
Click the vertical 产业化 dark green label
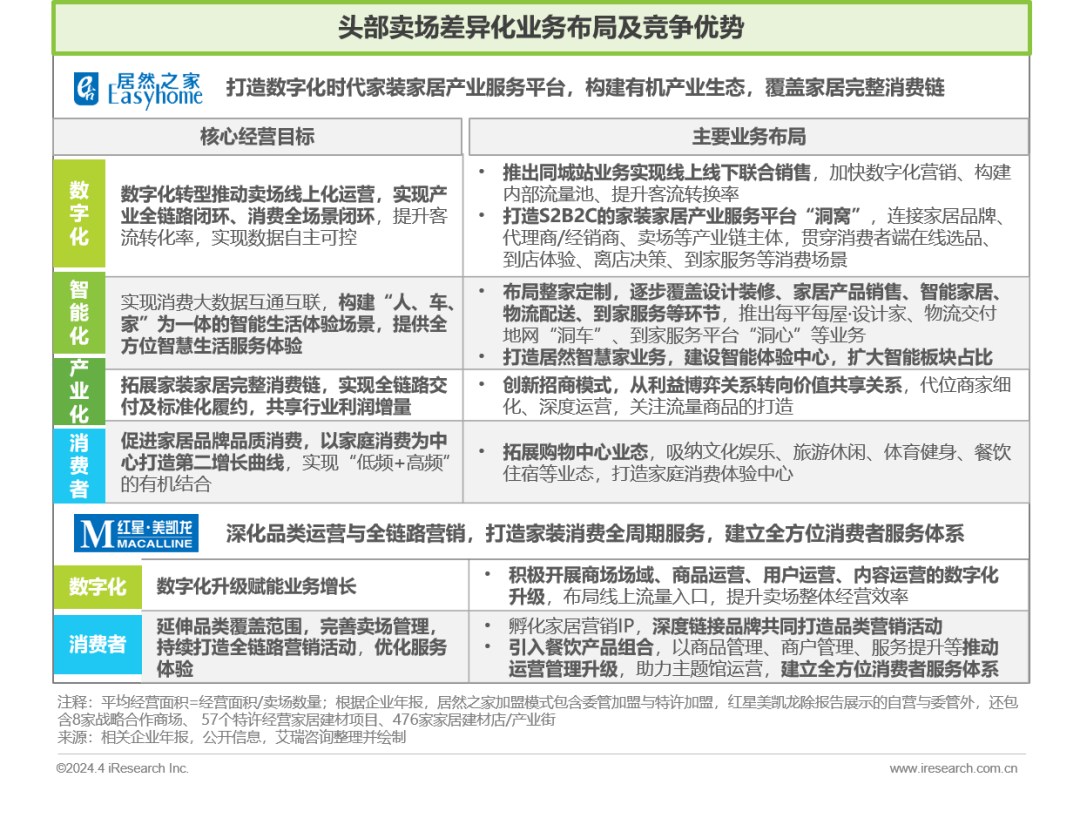pos(79,390)
